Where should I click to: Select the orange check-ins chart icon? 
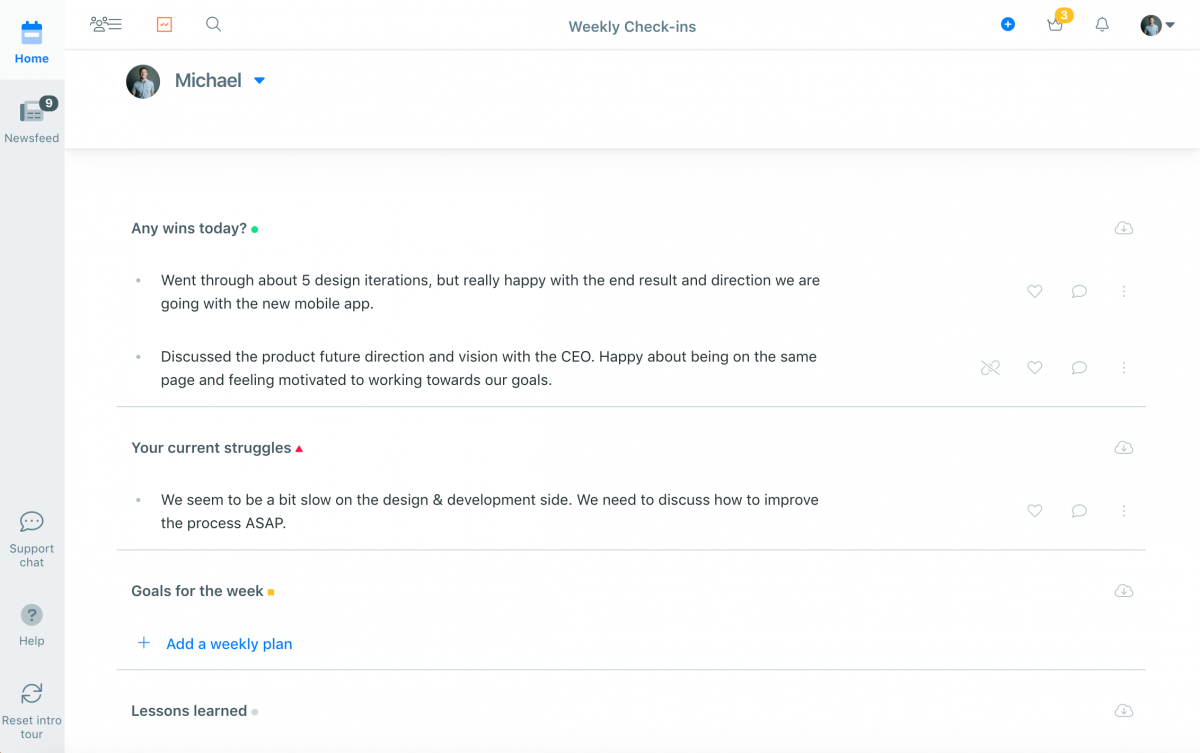[x=163, y=23]
